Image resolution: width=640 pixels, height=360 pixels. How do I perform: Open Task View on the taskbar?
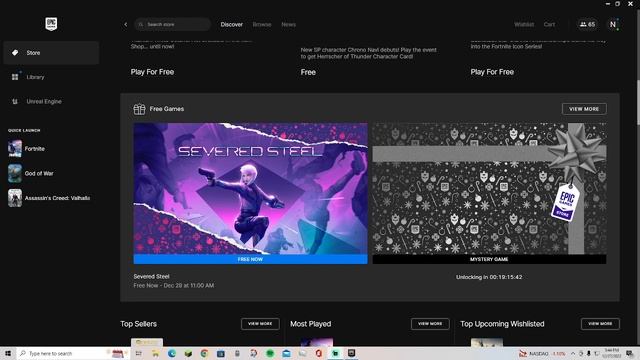138,353
